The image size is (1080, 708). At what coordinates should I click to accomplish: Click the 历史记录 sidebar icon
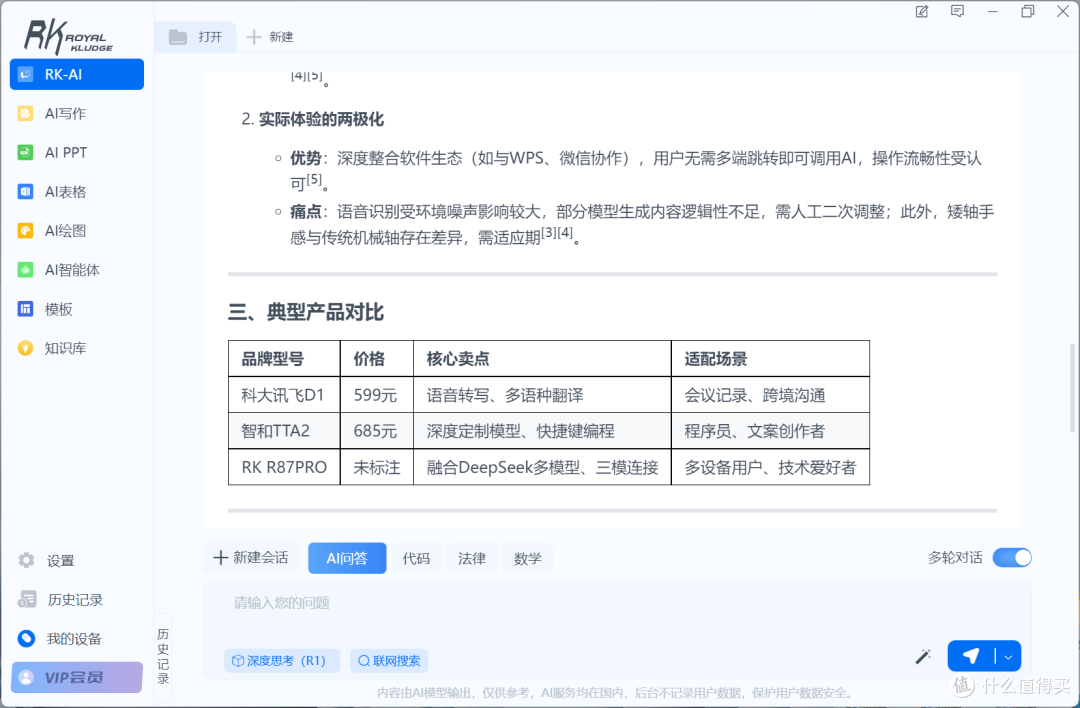(27, 600)
